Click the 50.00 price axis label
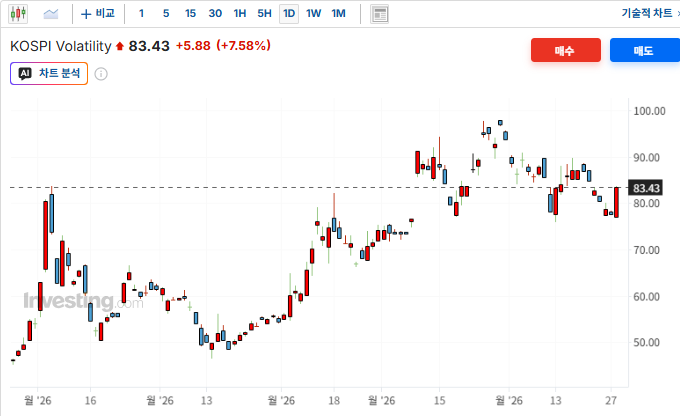The height and width of the screenshot is (416, 680). click(x=646, y=342)
